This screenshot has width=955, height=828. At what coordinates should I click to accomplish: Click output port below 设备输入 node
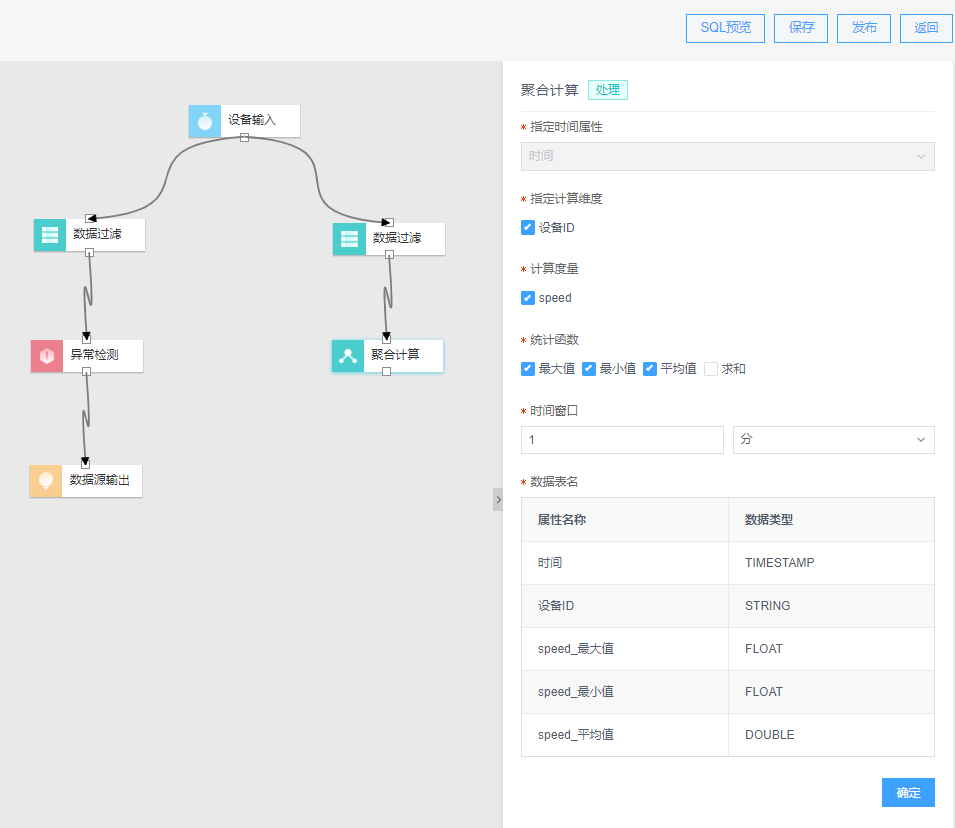tap(244, 138)
